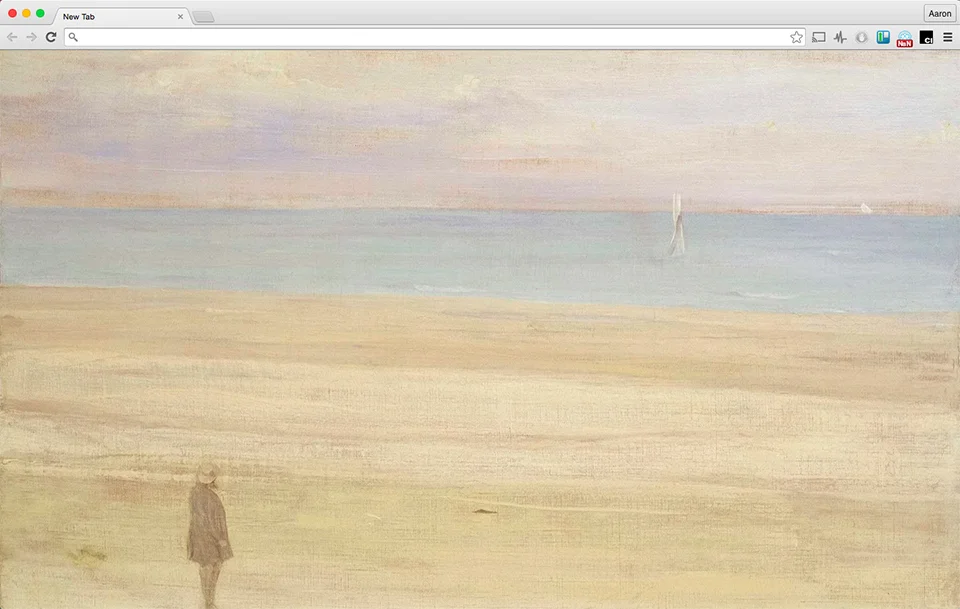Screen dimensions: 960x609
Task: Minimize the window with the yellow button
Action: [26, 13]
